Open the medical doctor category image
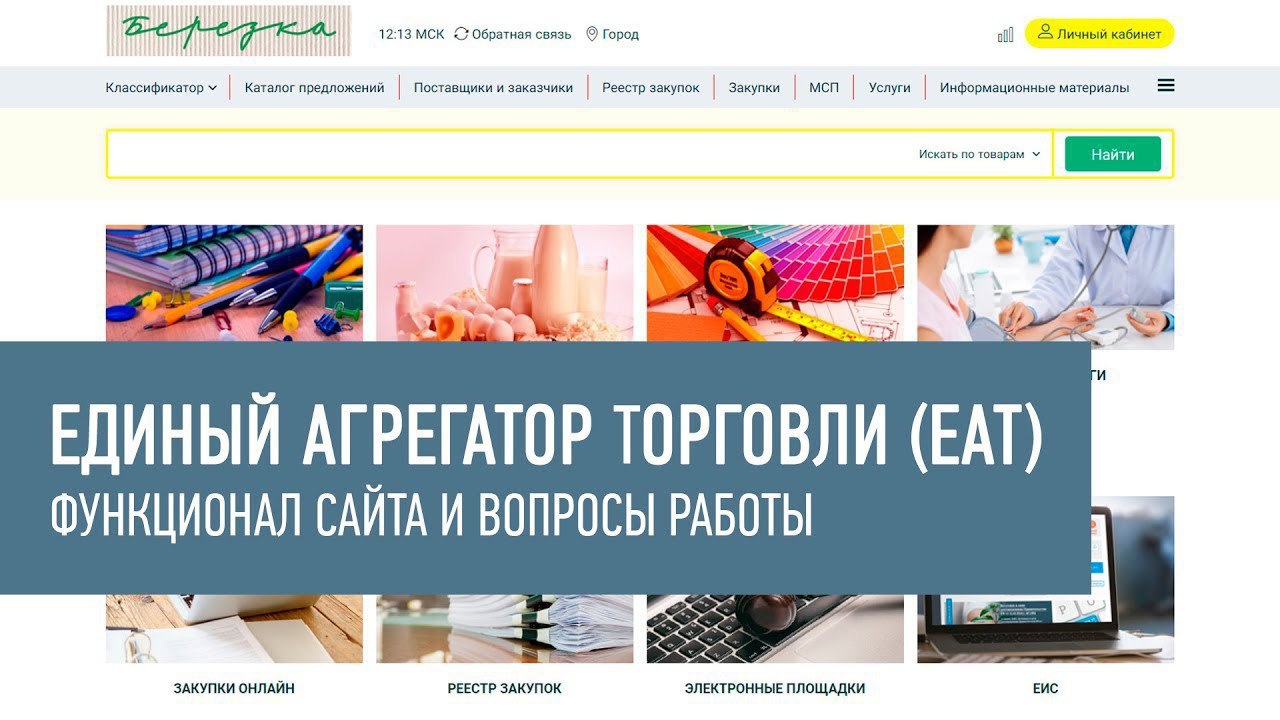1280x720 pixels. tap(1046, 287)
